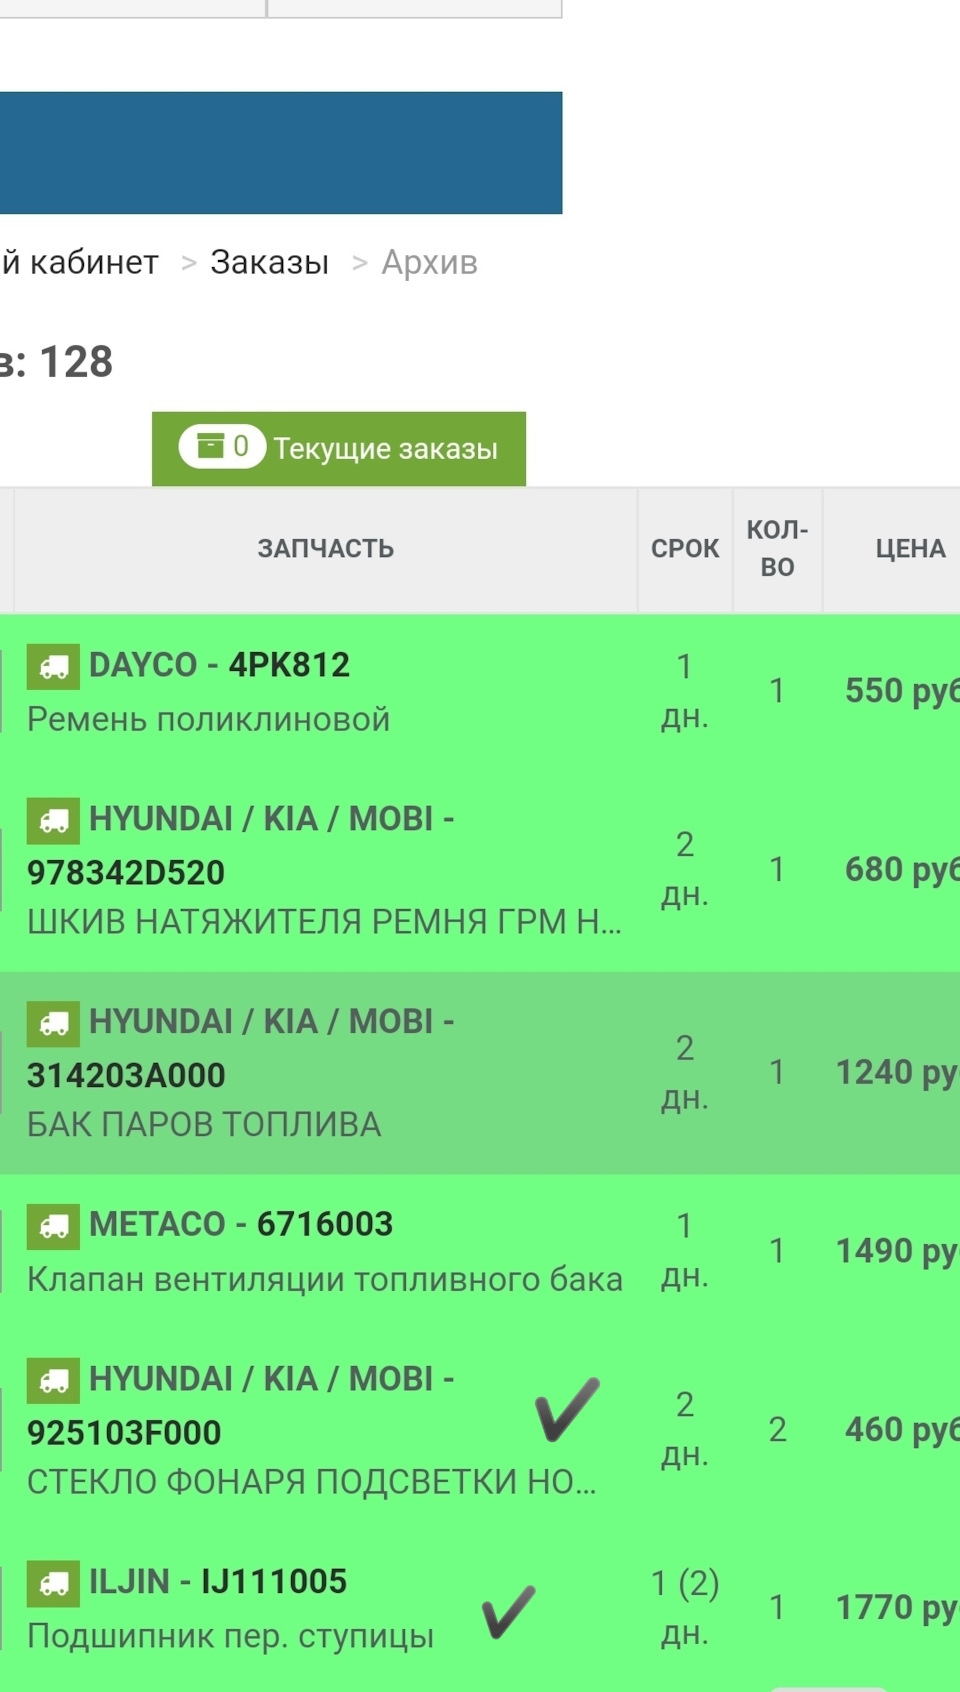
Task: Click the truck icon beside DAYCO 4PK812
Action: pyautogui.click(x=53, y=665)
